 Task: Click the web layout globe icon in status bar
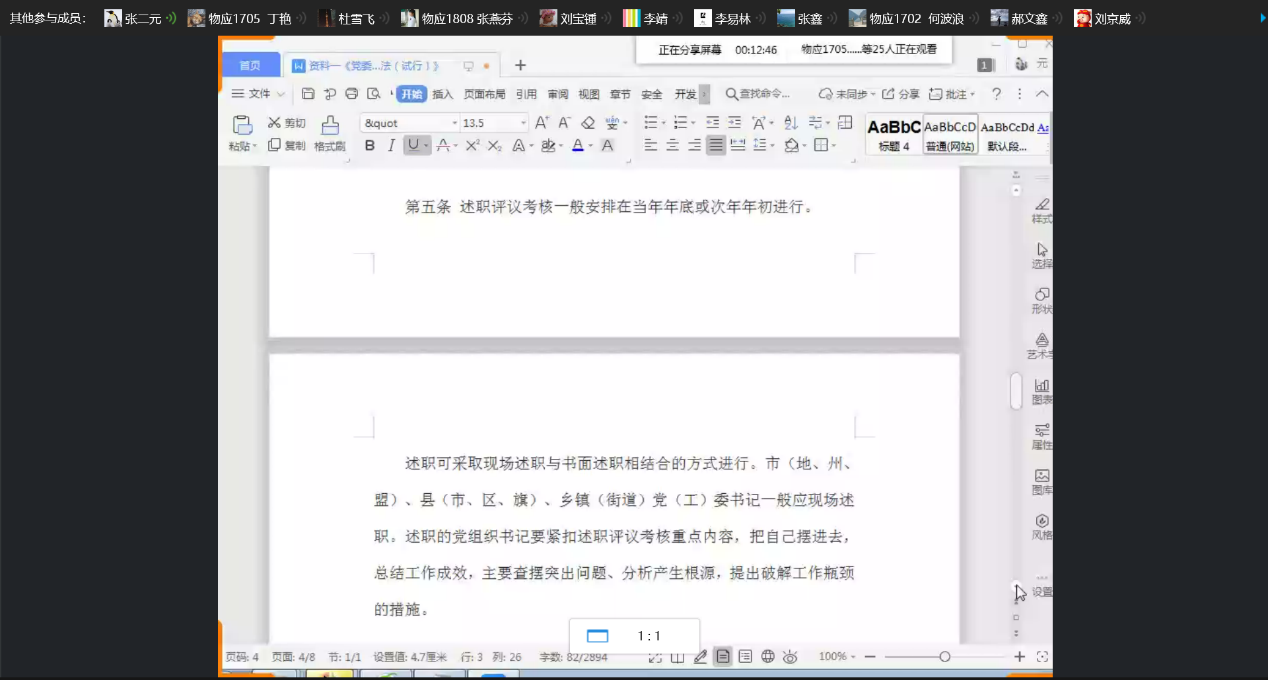coord(768,657)
